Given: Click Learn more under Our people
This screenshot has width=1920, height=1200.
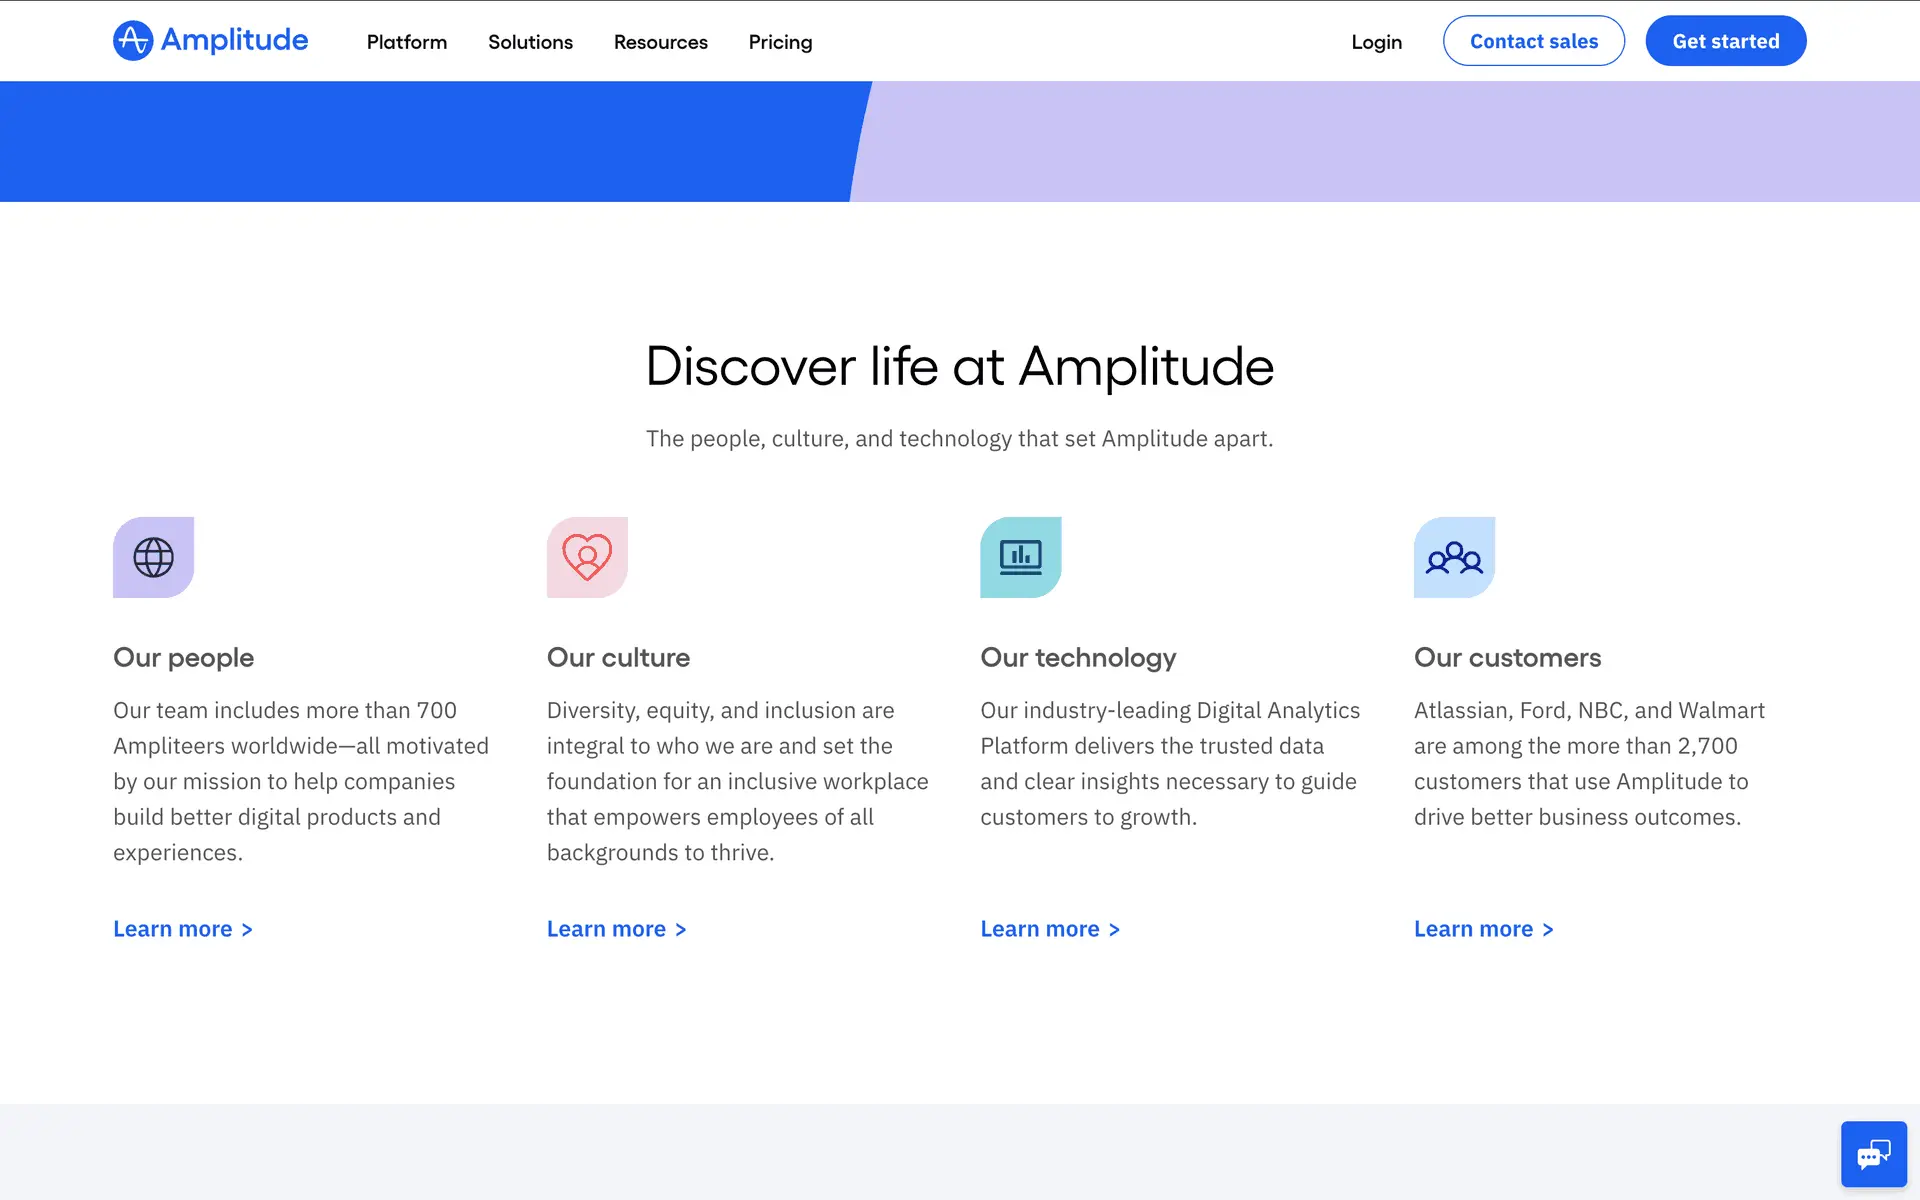Looking at the screenshot, I should [x=182, y=929].
